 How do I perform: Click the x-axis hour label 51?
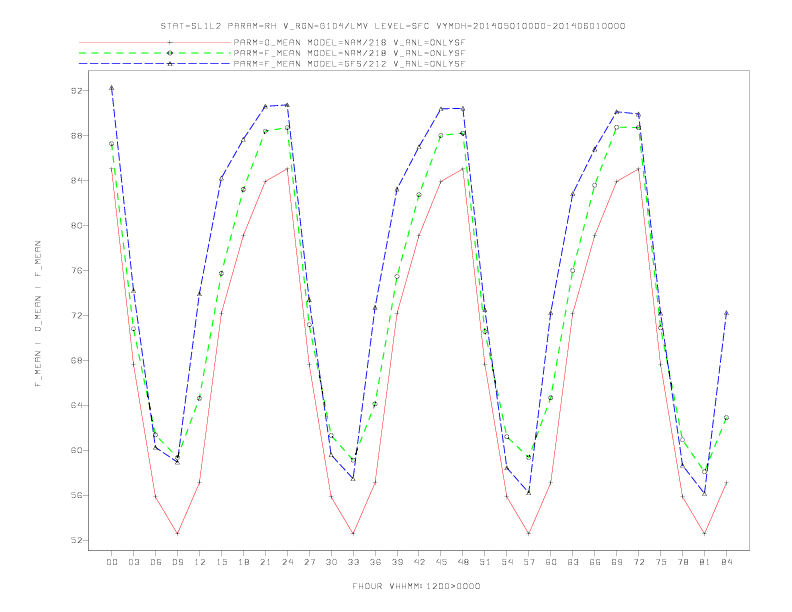485,562
